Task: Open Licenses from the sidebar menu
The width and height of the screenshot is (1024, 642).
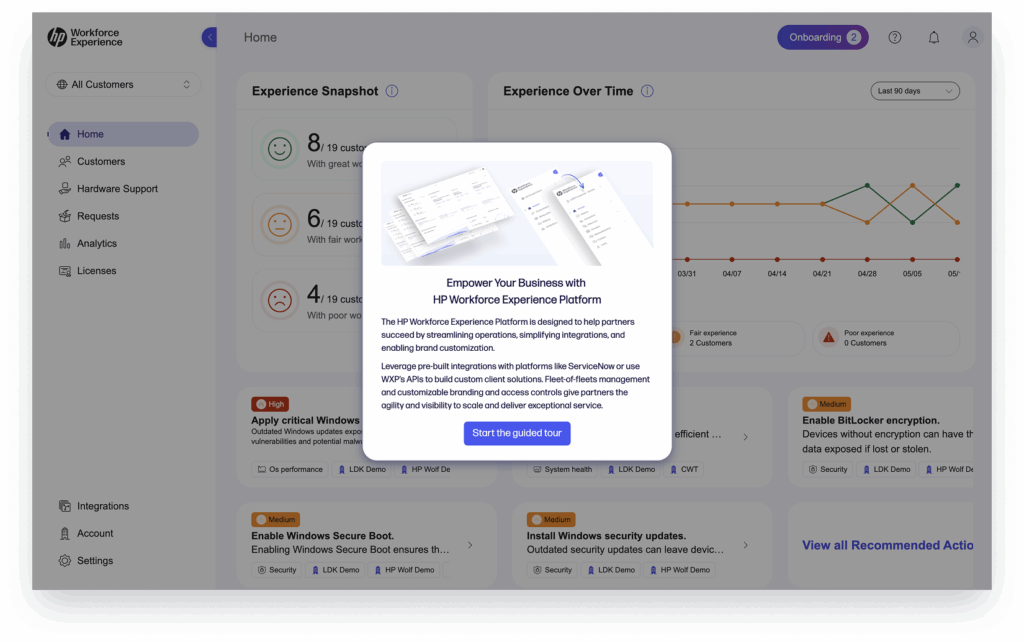Action: [96, 271]
